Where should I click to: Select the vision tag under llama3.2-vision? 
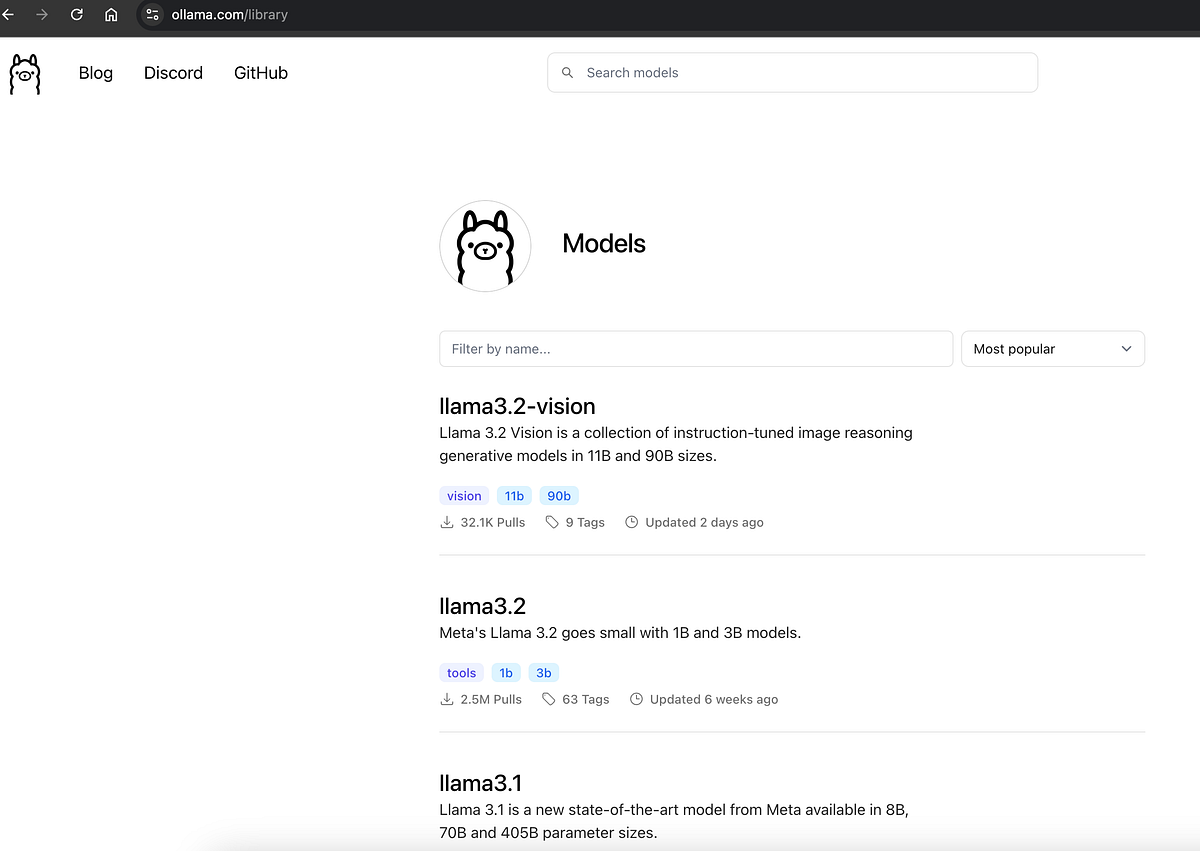point(463,495)
